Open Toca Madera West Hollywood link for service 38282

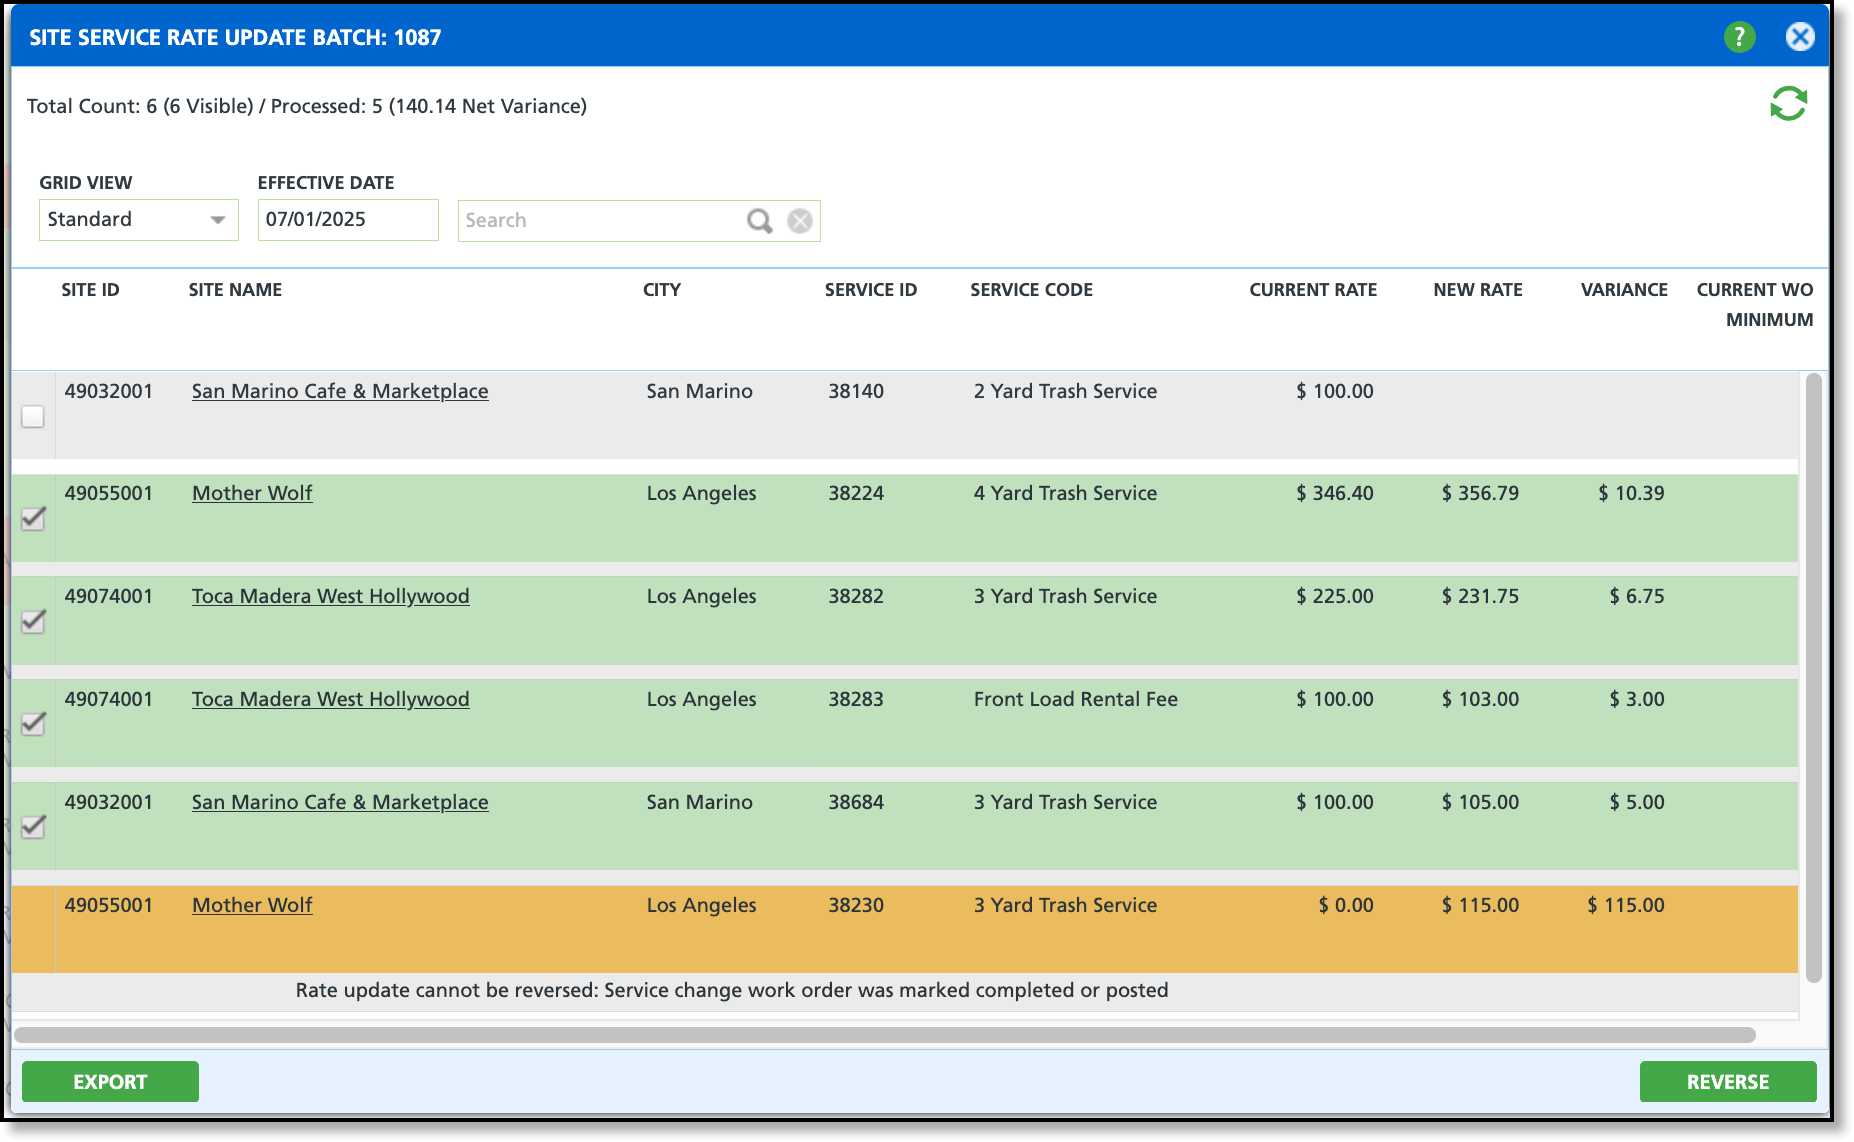[x=330, y=597]
